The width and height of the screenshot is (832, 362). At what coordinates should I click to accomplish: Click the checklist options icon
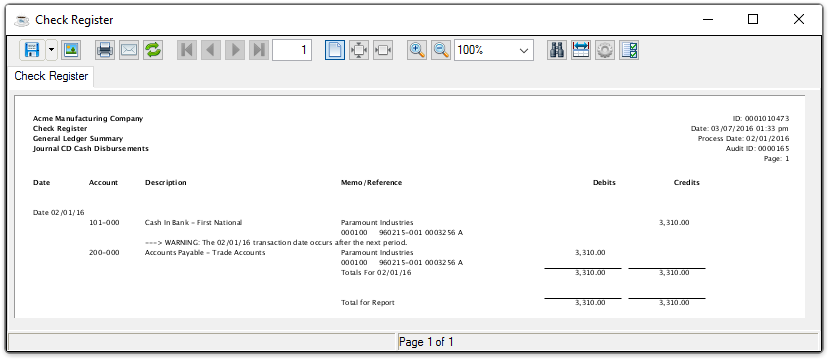pos(629,50)
